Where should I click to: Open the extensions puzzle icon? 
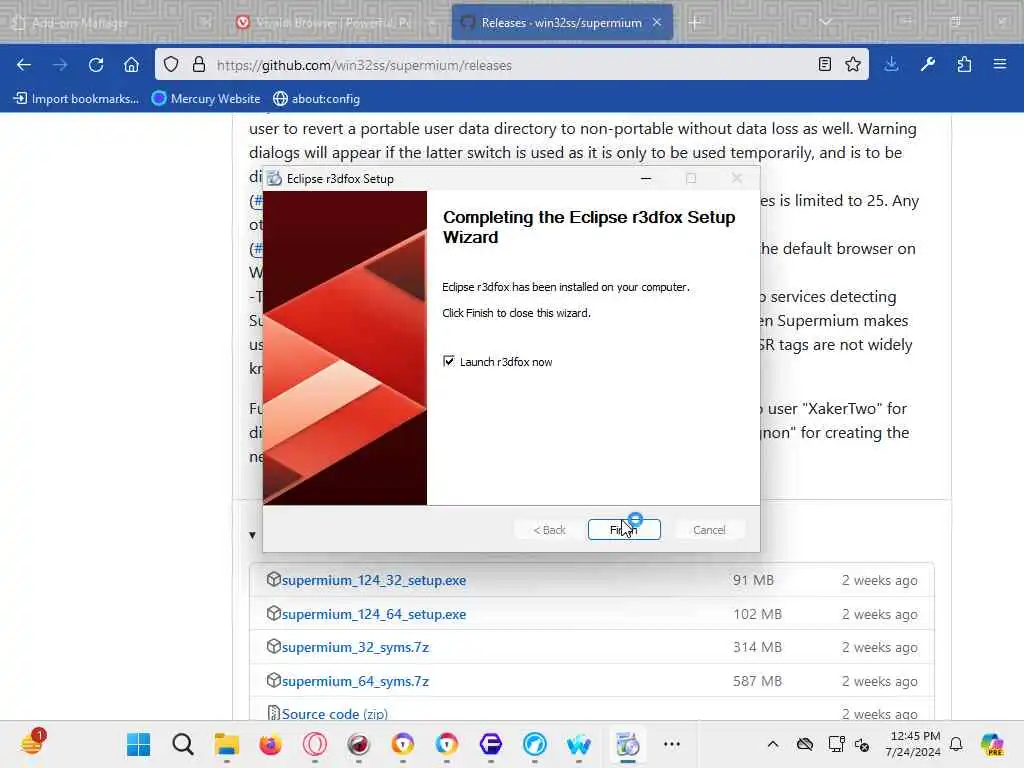(964, 65)
